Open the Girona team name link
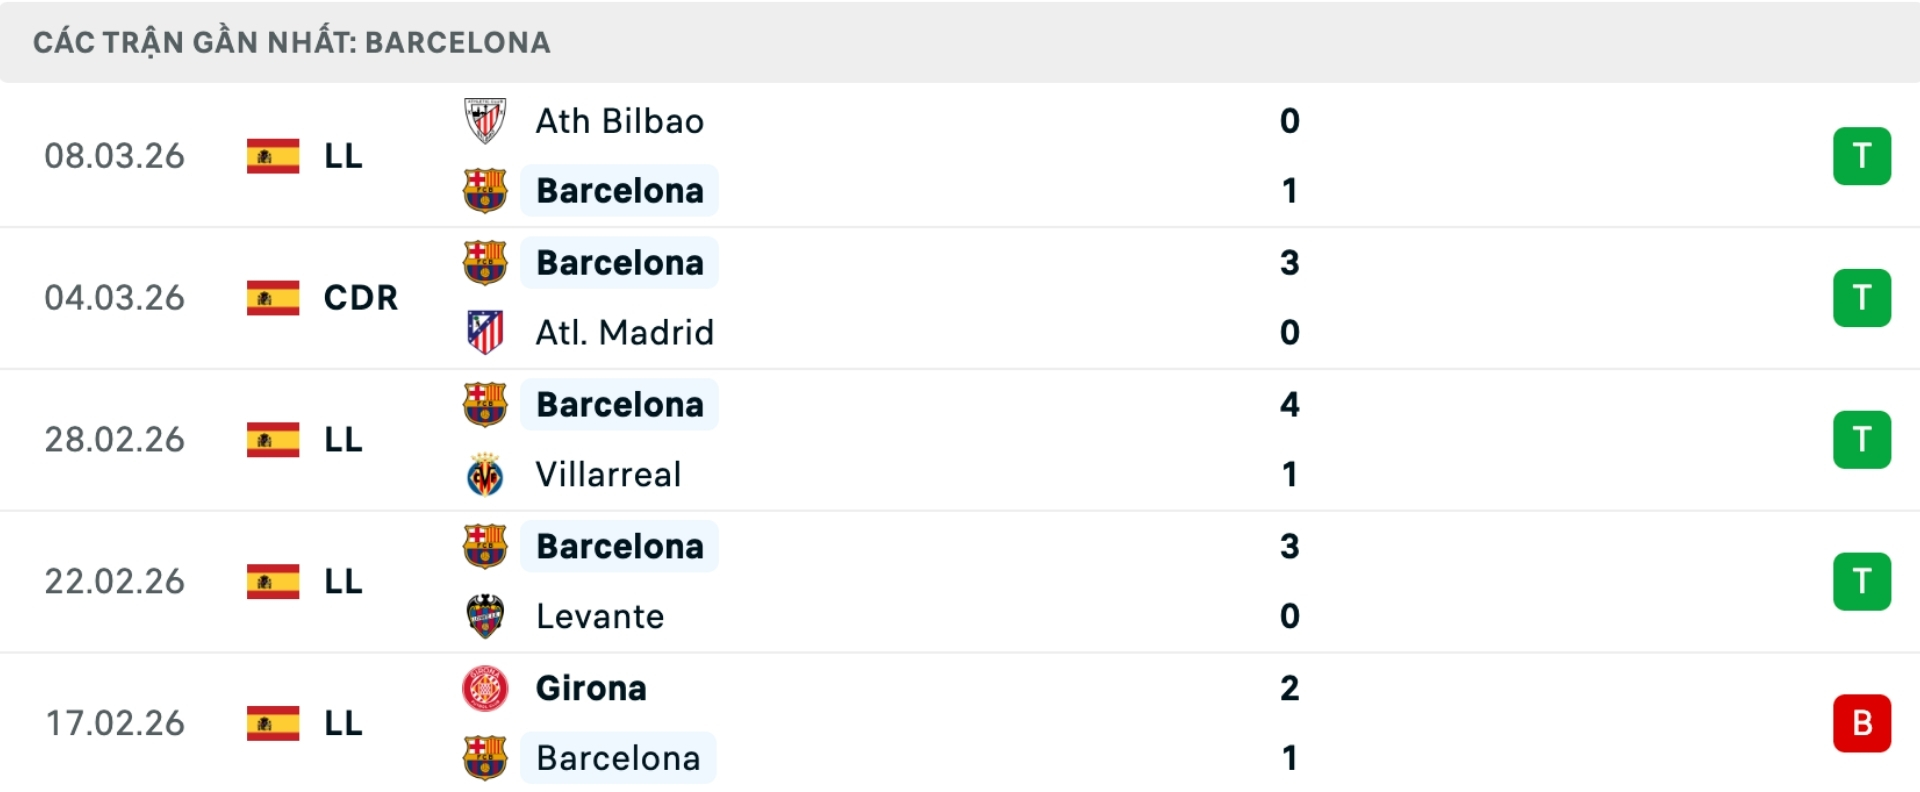1920x792 pixels. pos(590,688)
